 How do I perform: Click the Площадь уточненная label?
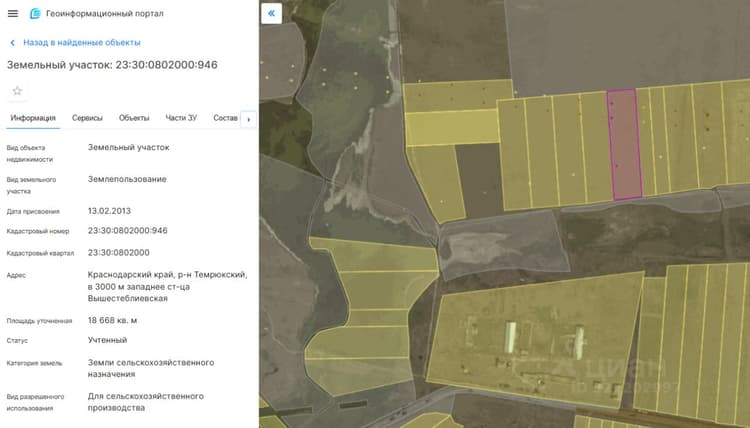pos(39,321)
